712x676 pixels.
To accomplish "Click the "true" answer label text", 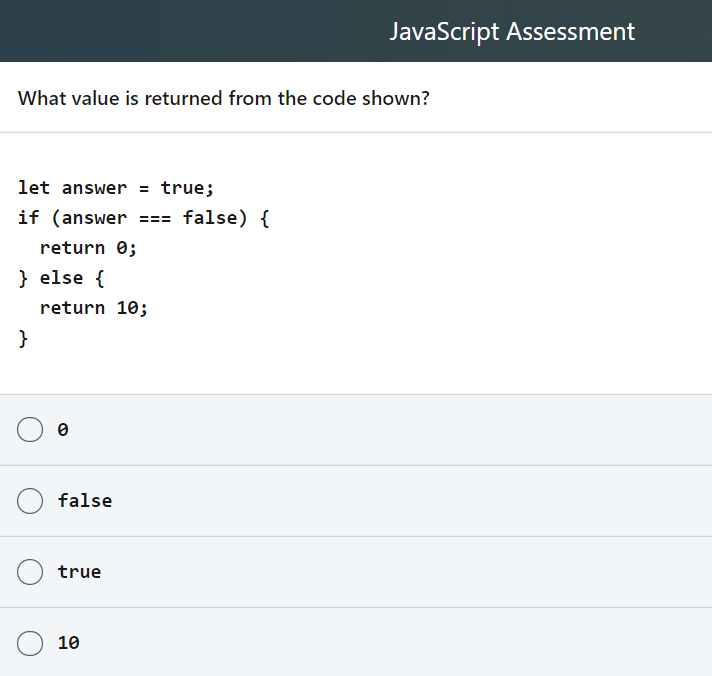I will 79,572.
